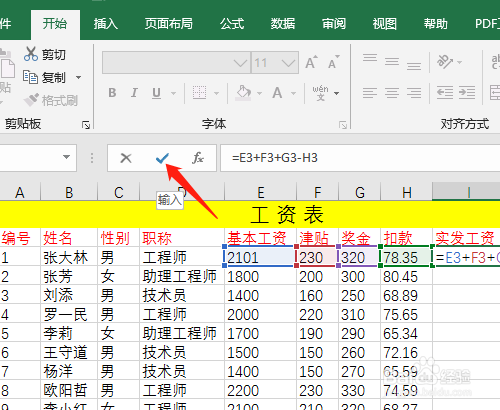
Task: Click the cell containing 罗一民
Action: click(x=69, y=314)
